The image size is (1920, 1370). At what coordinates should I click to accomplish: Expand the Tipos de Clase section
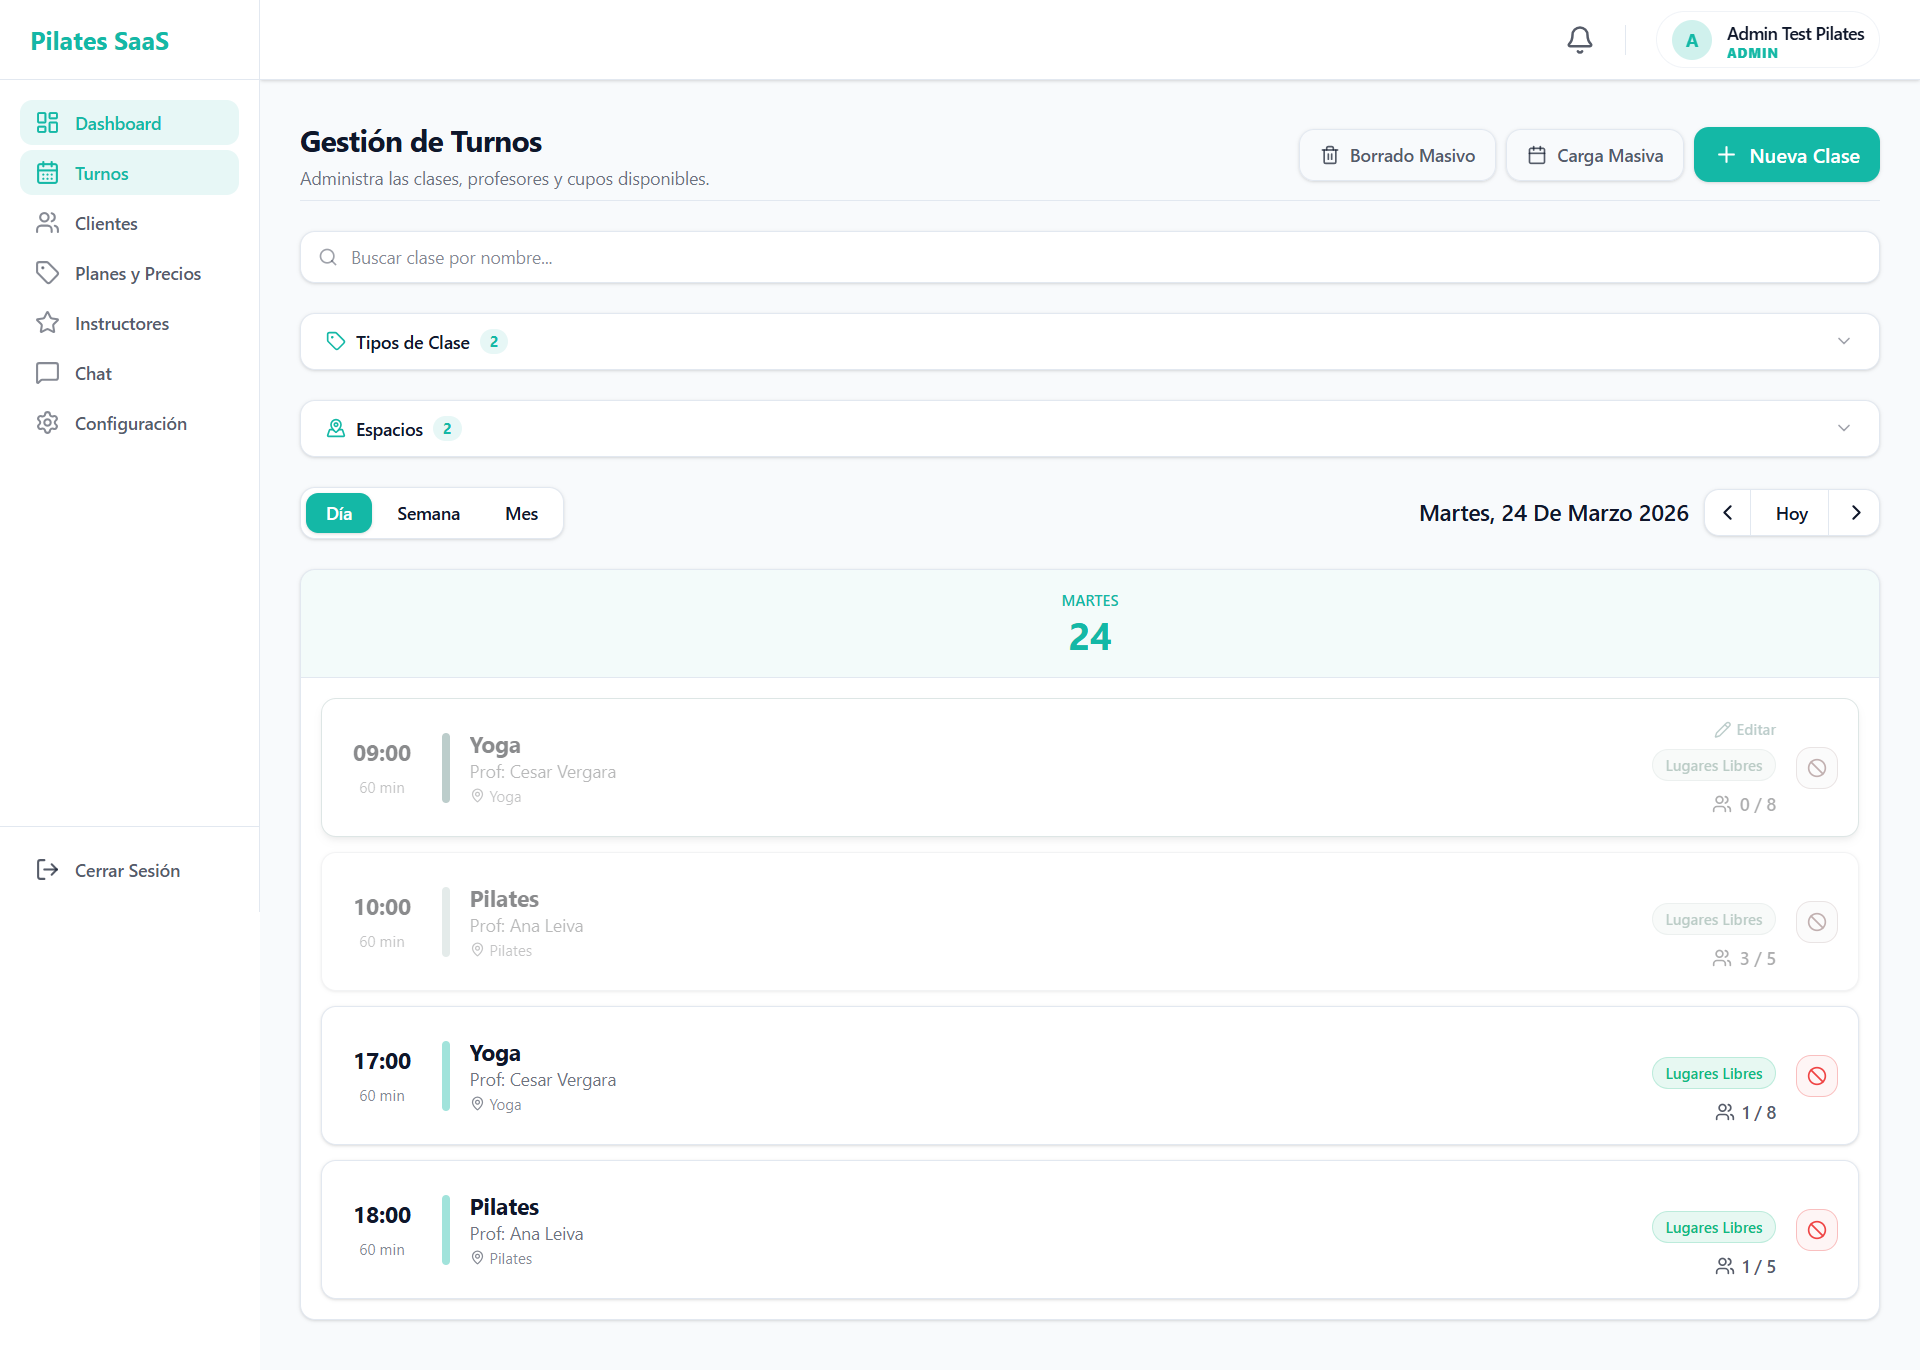(x=1088, y=342)
